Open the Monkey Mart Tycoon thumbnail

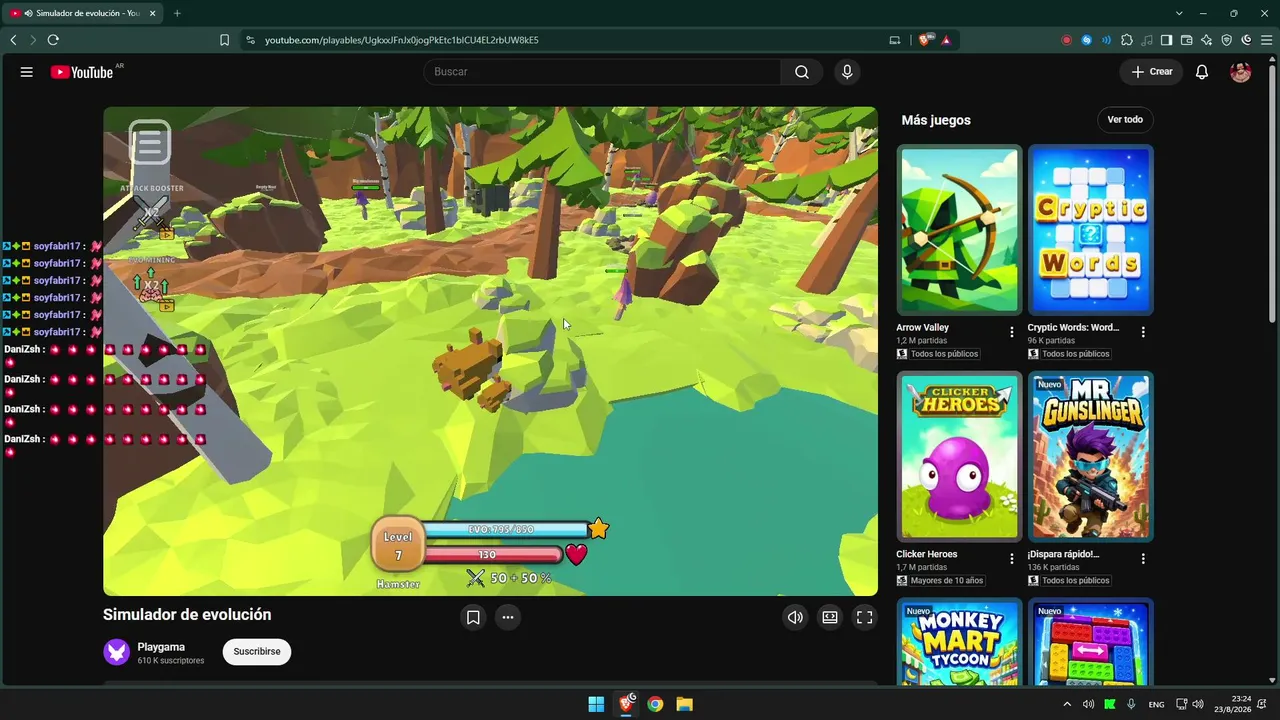959,642
